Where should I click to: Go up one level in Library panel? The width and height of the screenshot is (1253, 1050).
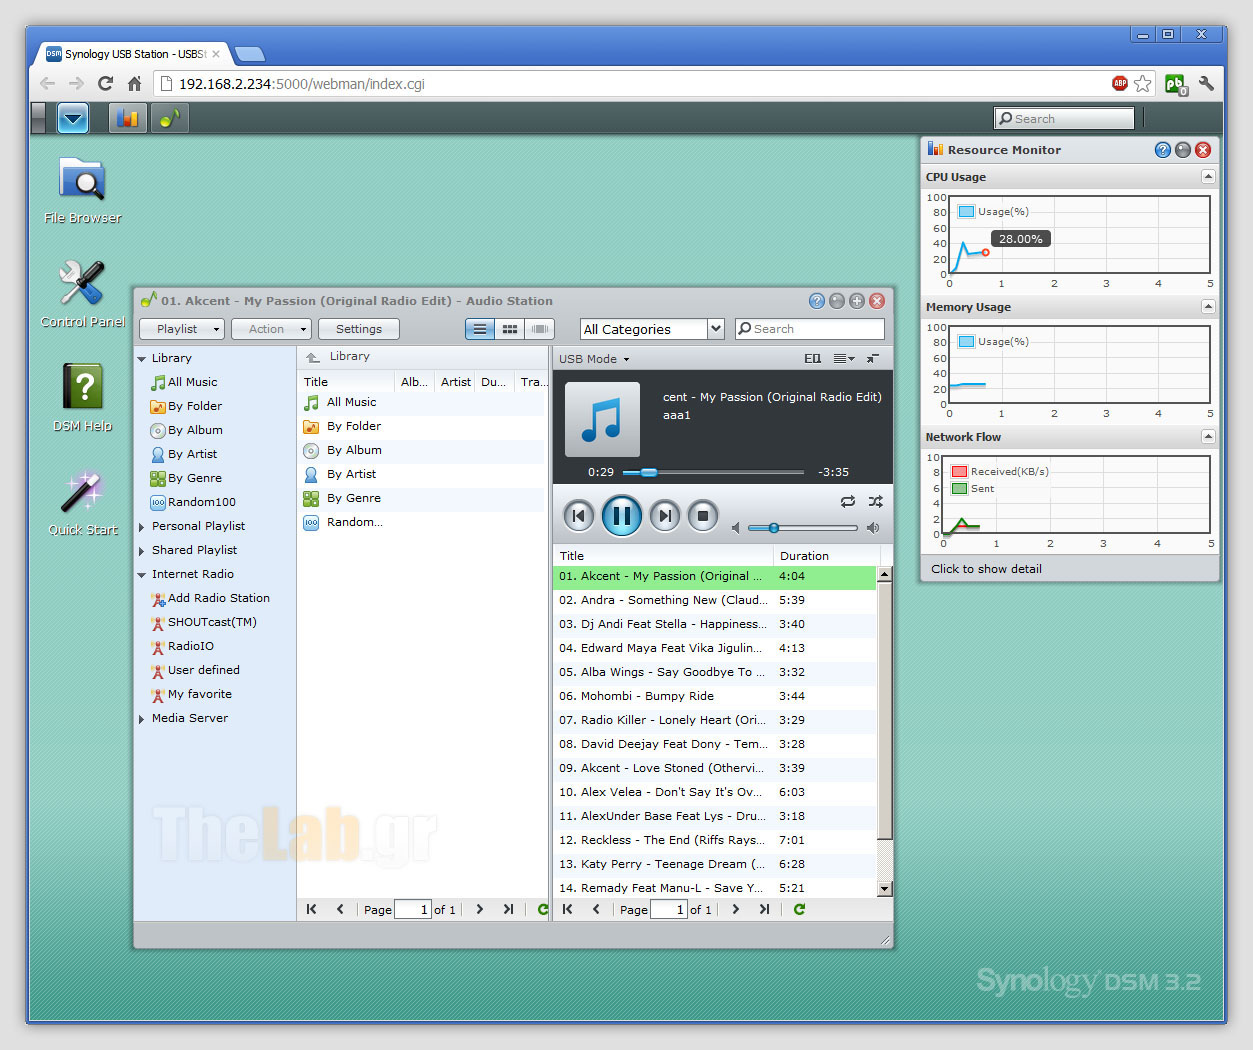tap(313, 357)
